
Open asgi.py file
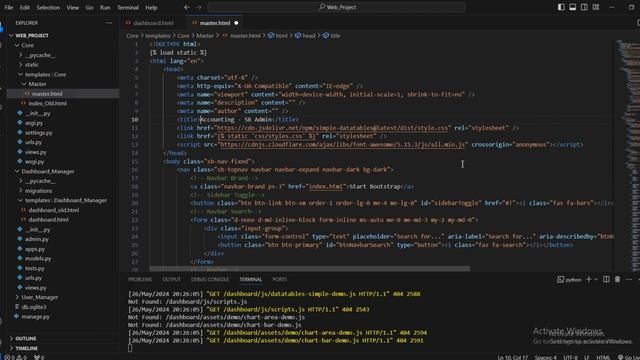coord(34,123)
